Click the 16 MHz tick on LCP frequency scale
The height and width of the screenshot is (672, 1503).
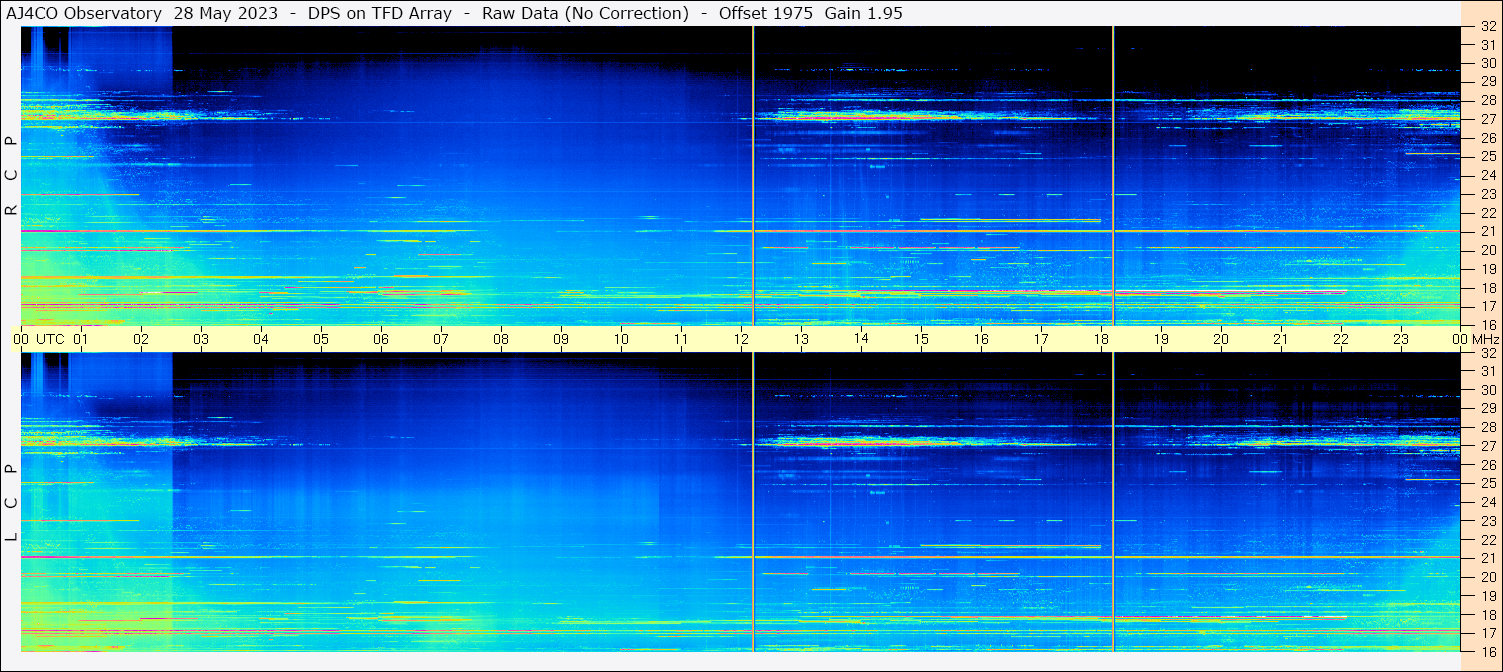(1487, 651)
